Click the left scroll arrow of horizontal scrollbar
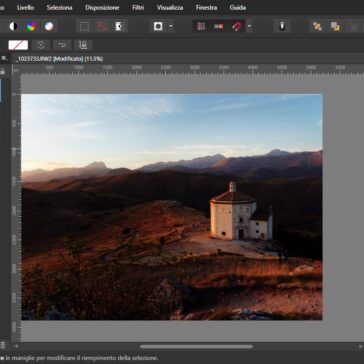The width and height of the screenshot is (364, 364). tap(16, 346)
